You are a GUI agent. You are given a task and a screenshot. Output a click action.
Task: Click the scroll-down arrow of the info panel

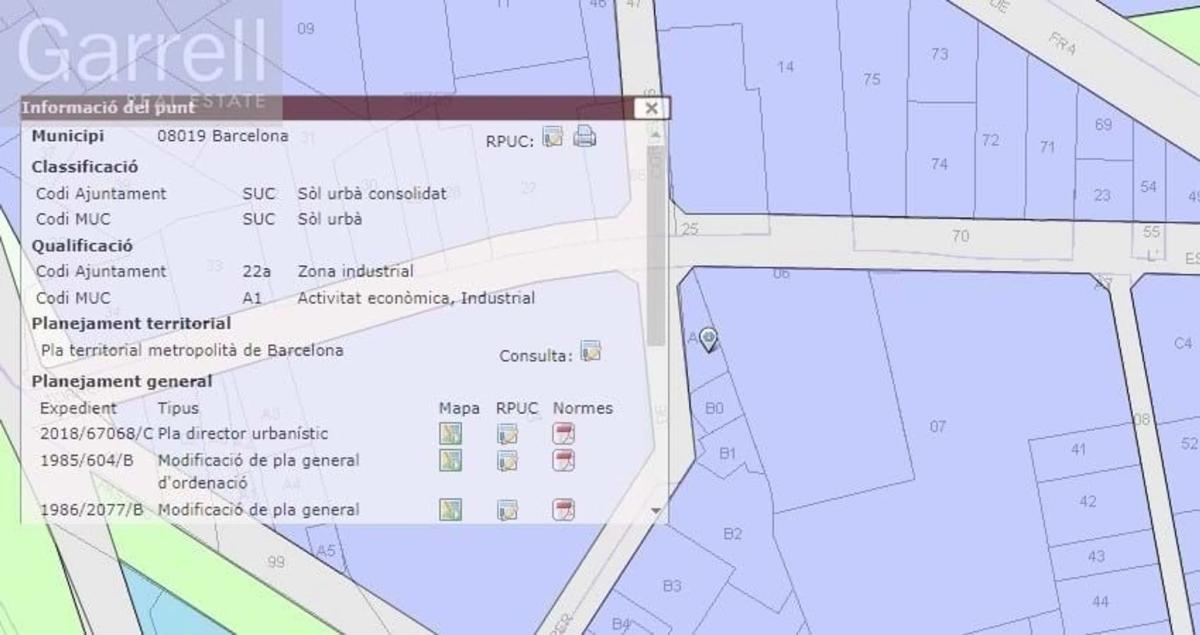[656, 510]
